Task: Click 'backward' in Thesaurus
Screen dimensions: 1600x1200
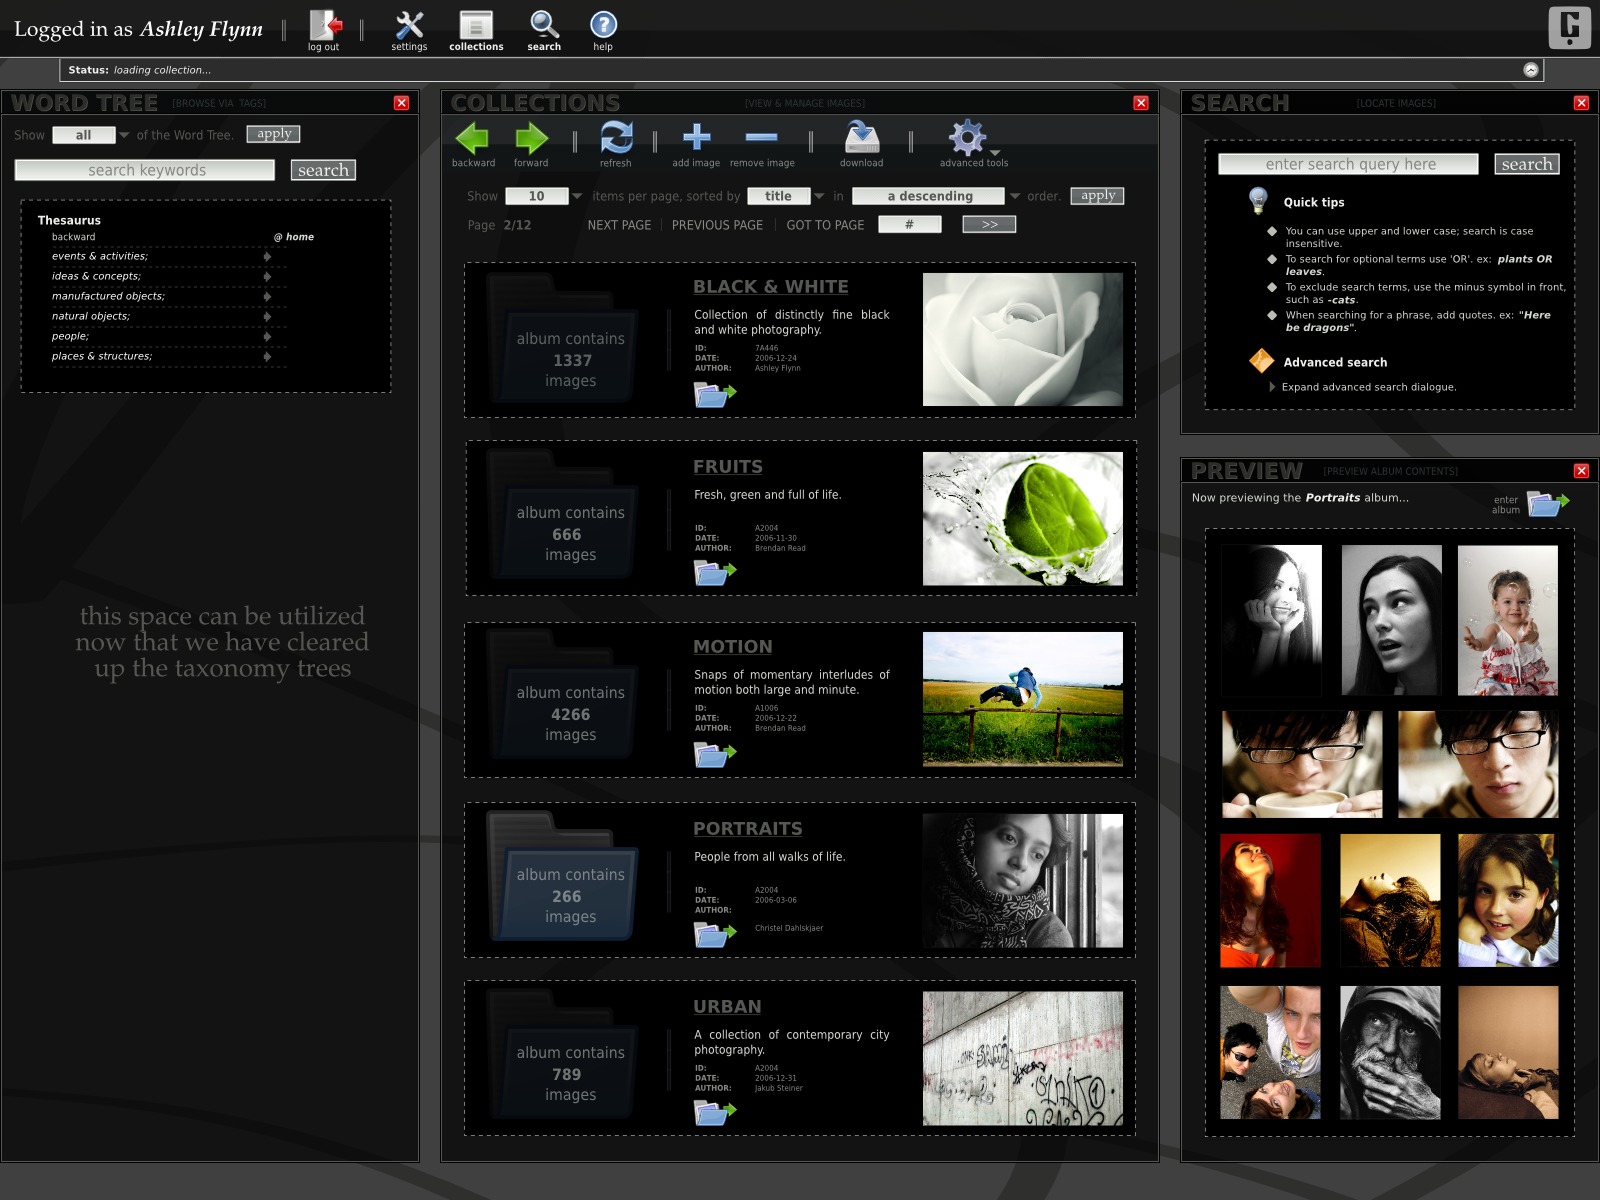Action: click(x=74, y=237)
